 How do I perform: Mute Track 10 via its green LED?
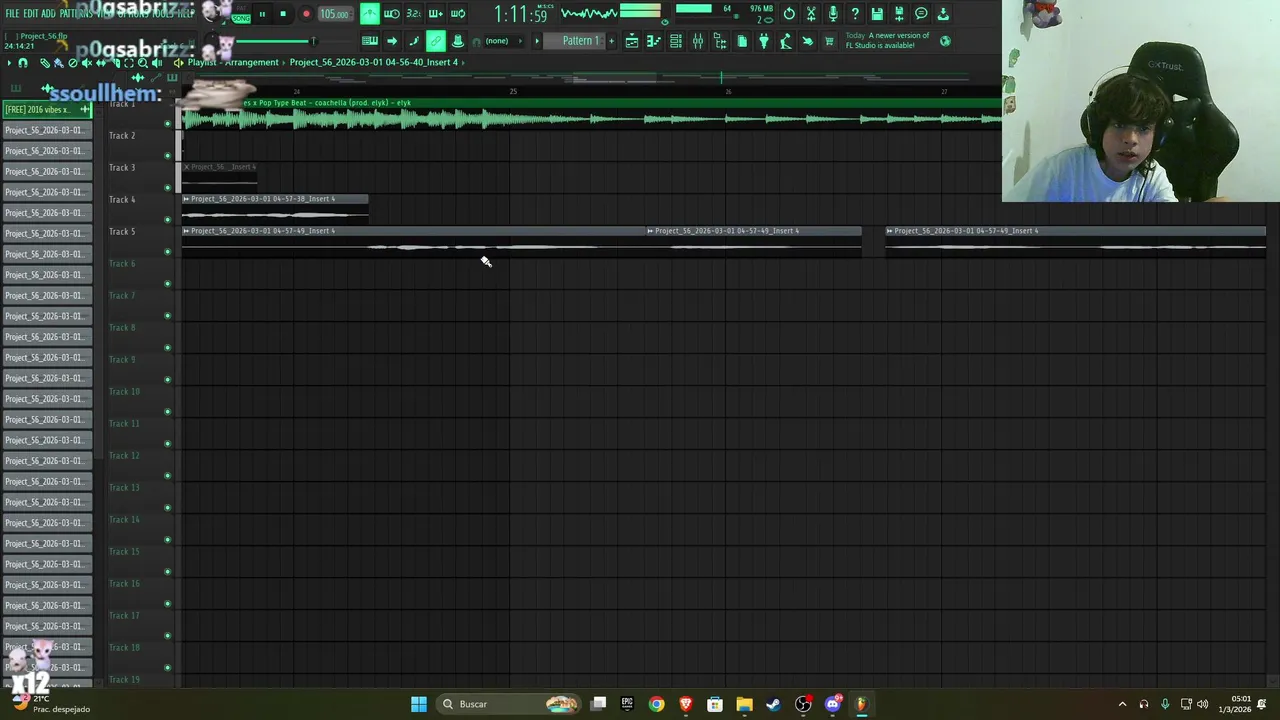tap(167, 412)
